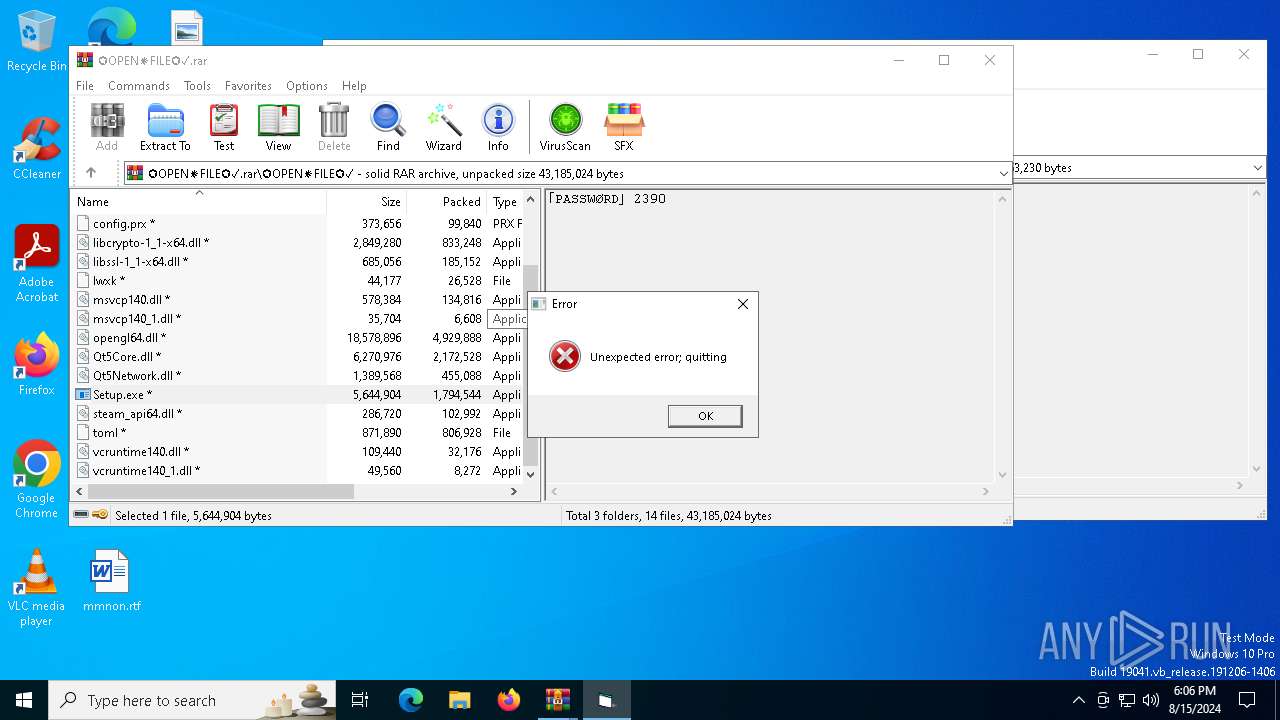Click the volume tray icon
Viewport: 1280px width, 720px height.
[1151, 700]
